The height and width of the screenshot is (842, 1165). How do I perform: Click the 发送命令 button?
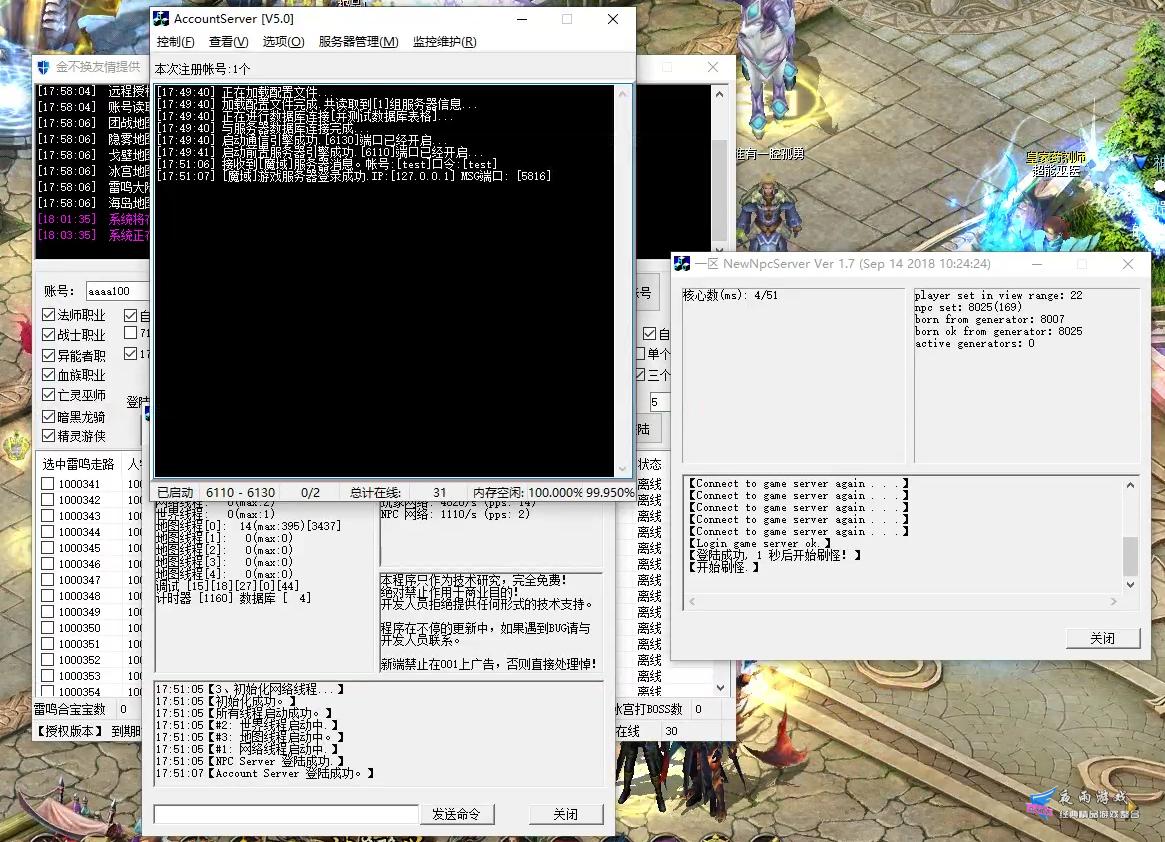[456, 815]
